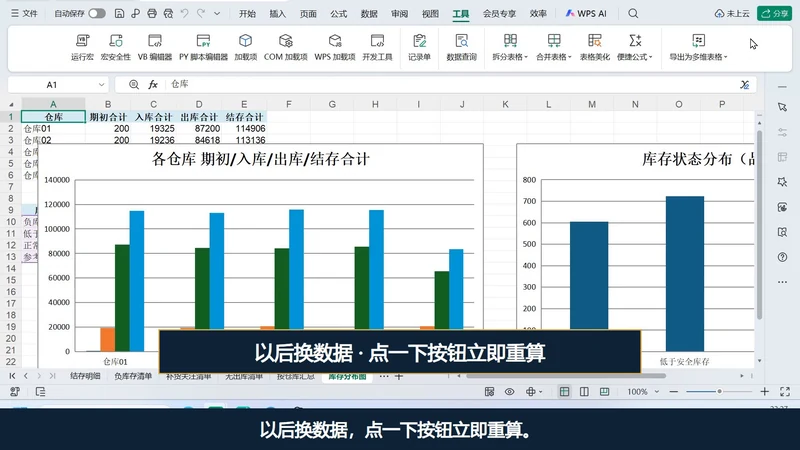Show more sheets via ellipsis button
The image size is (800, 450).
point(384,376)
